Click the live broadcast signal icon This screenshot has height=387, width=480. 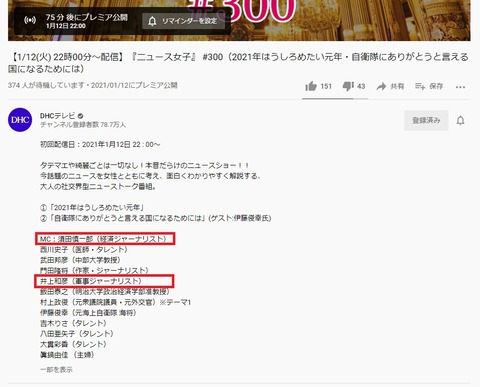(30, 21)
